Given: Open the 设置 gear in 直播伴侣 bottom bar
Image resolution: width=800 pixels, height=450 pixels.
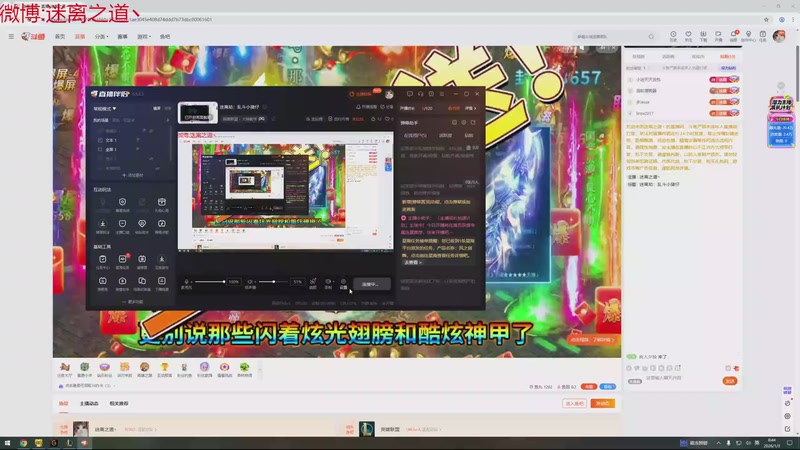Looking at the screenshot, I should [343, 283].
